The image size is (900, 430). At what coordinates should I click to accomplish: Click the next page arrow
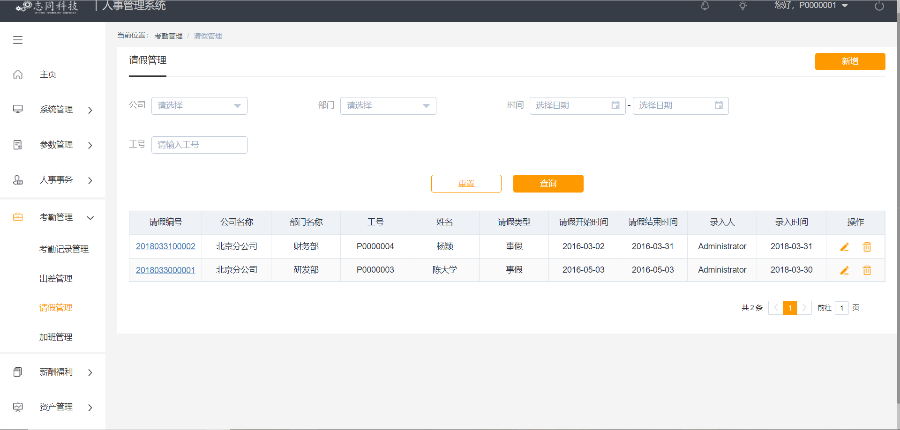[804, 308]
